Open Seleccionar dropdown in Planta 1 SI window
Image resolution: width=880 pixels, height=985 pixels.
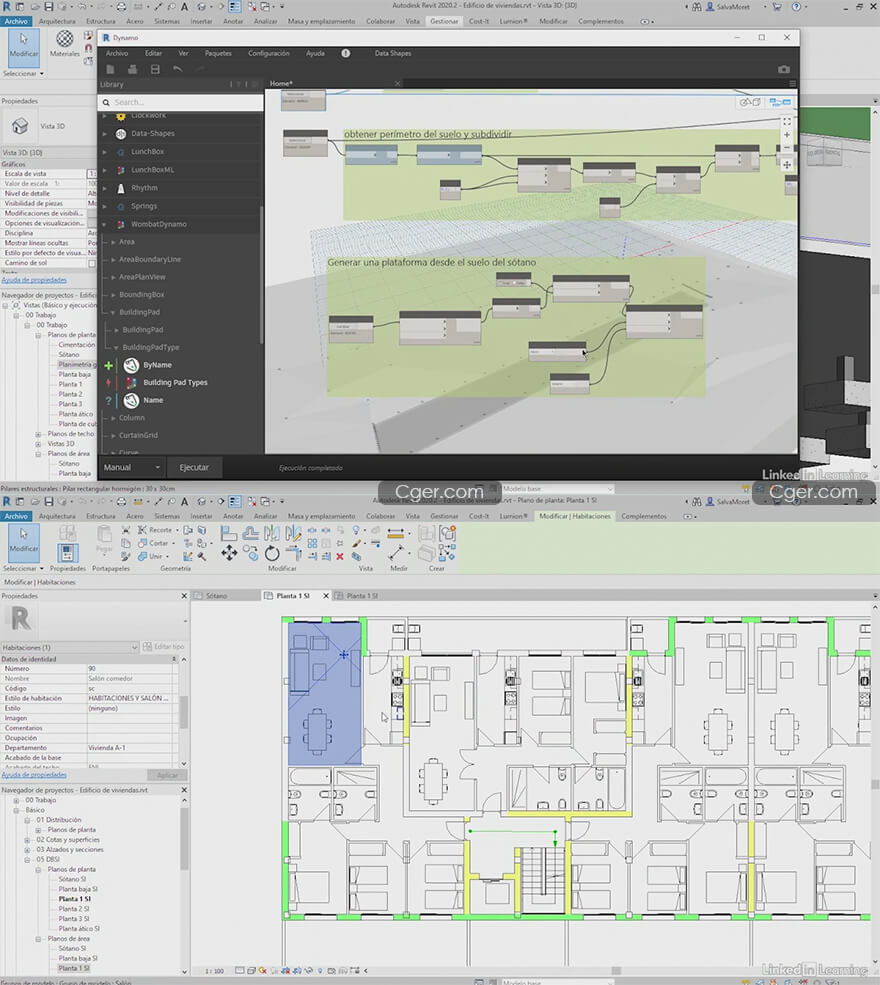[x=23, y=569]
